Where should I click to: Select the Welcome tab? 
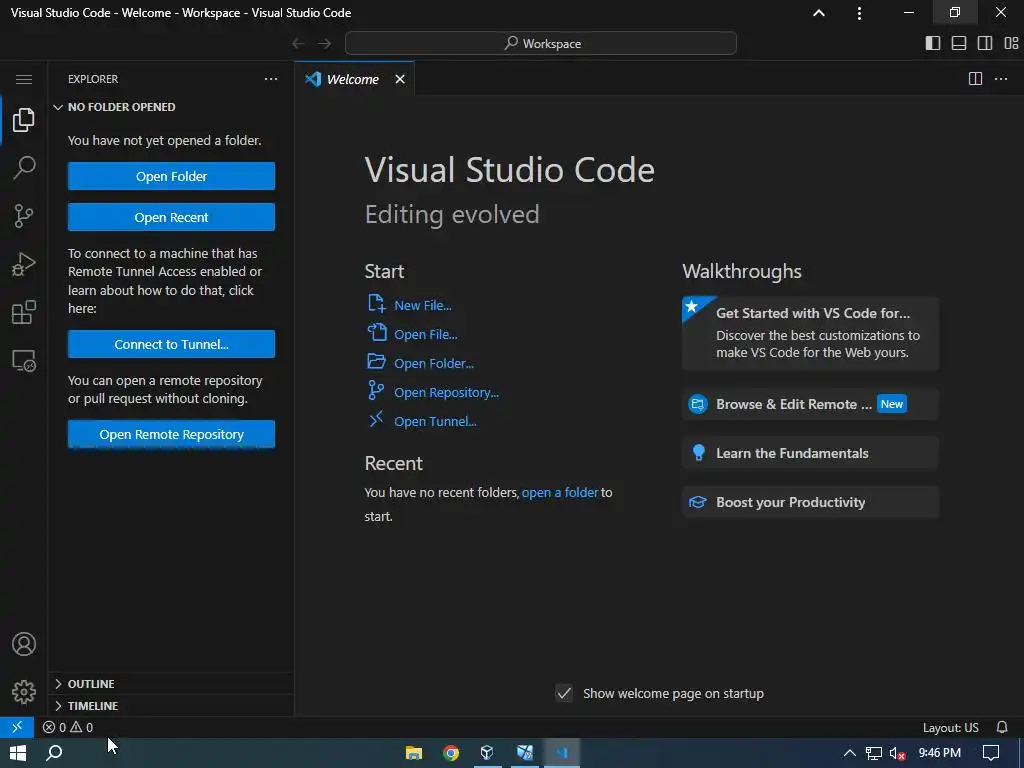(x=354, y=79)
